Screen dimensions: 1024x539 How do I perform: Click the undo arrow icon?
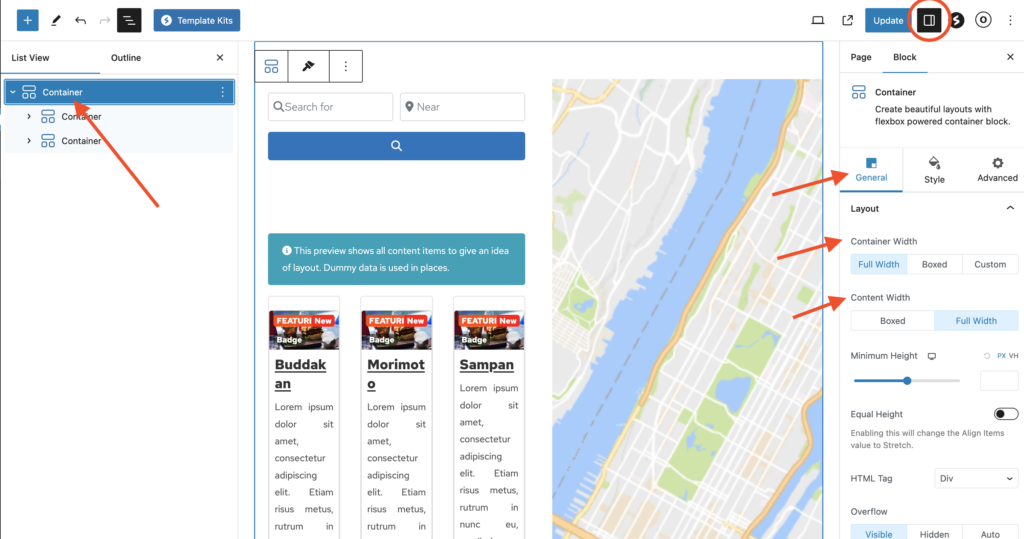[x=80, y=20]
